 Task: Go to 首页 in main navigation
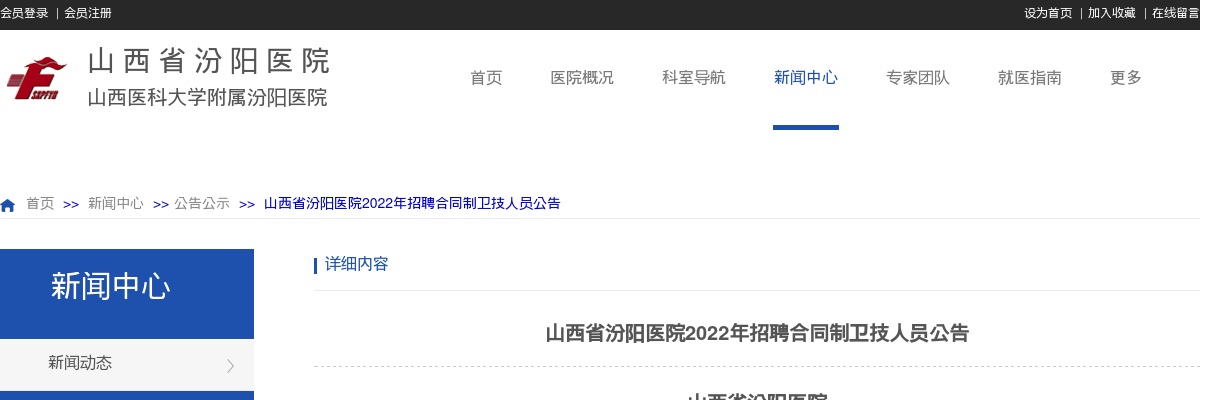486,78
